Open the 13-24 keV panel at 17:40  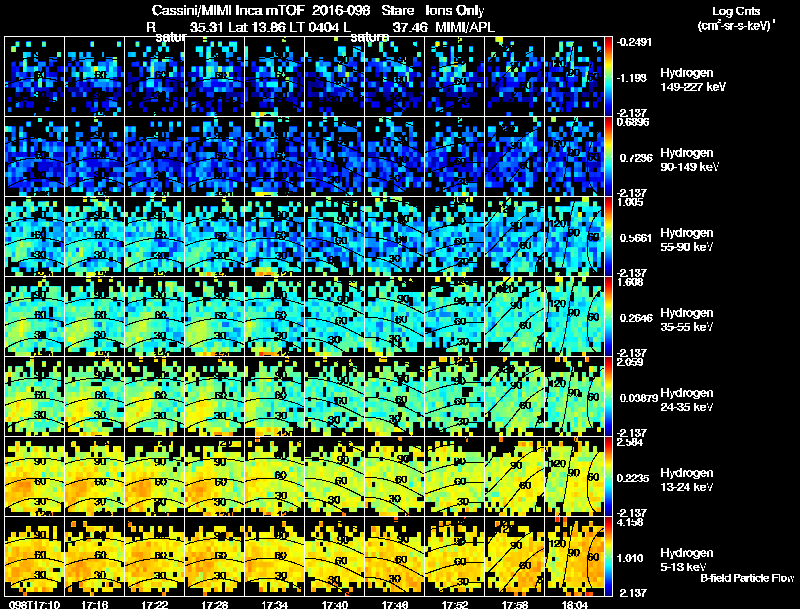tap(335, 477)
